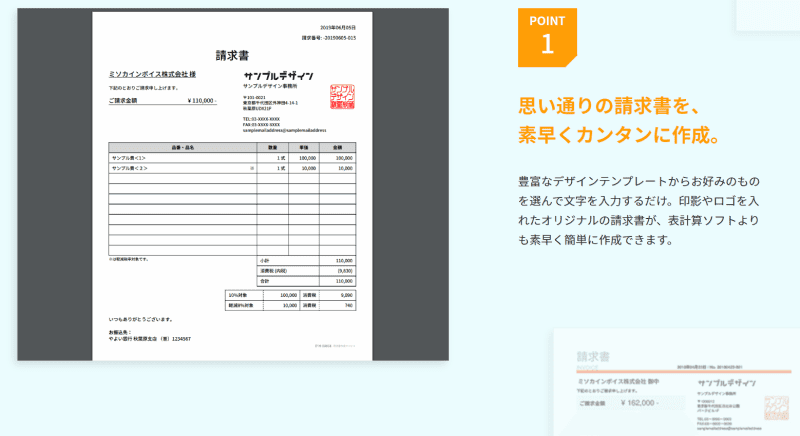The width and height of the screenshot is (800, 436).
Task: Click the ¥162,000 amount on second invoice
Action: point(640,403)
